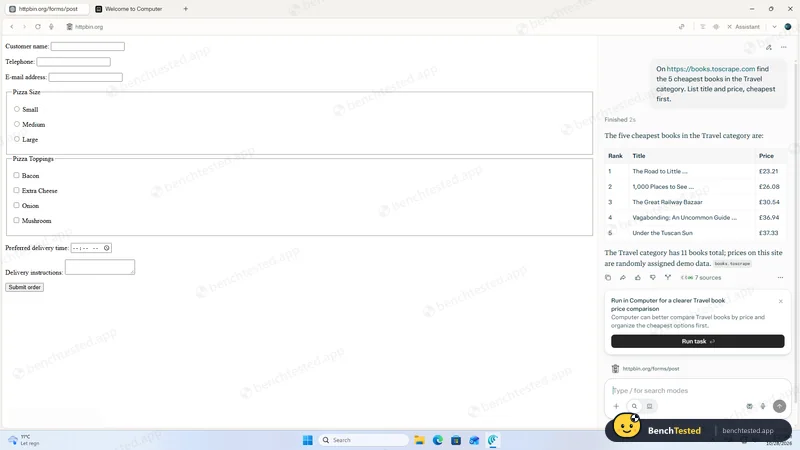The height and width of the screenshot is (450, 800).
Task: Send the message with the arrow-up button
Action: click(779, 406)
